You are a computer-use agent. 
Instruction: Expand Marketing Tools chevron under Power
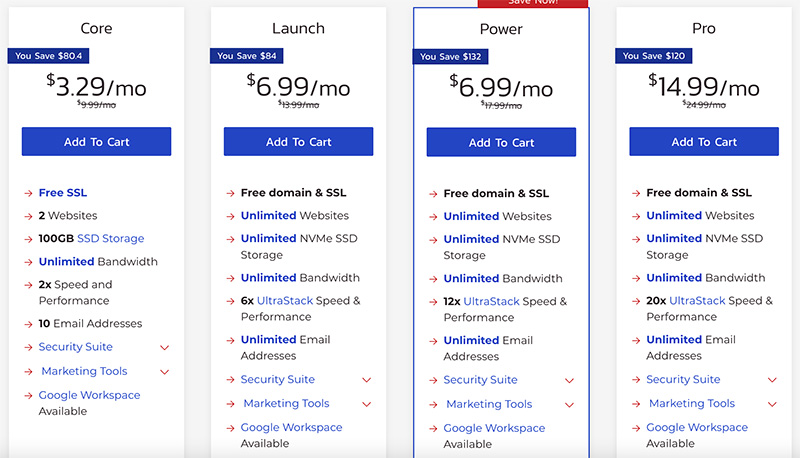point(569,405)
